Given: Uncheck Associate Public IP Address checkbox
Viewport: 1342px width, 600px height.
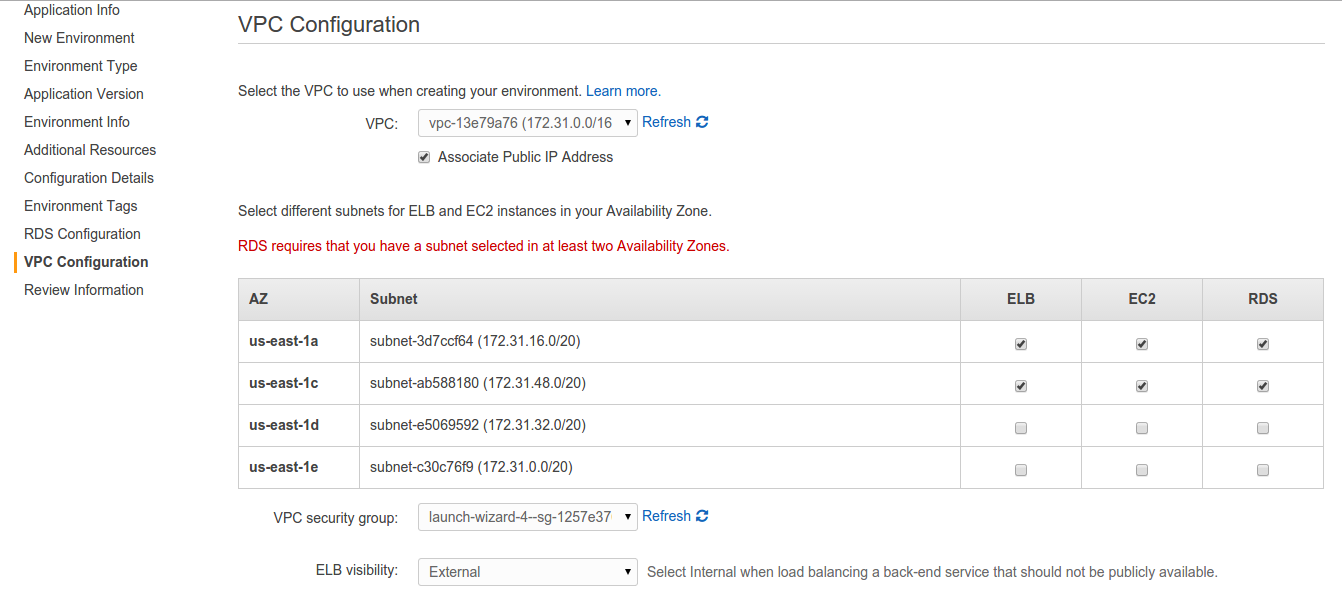Looking at the screenshot, I should tap(424, 157).
